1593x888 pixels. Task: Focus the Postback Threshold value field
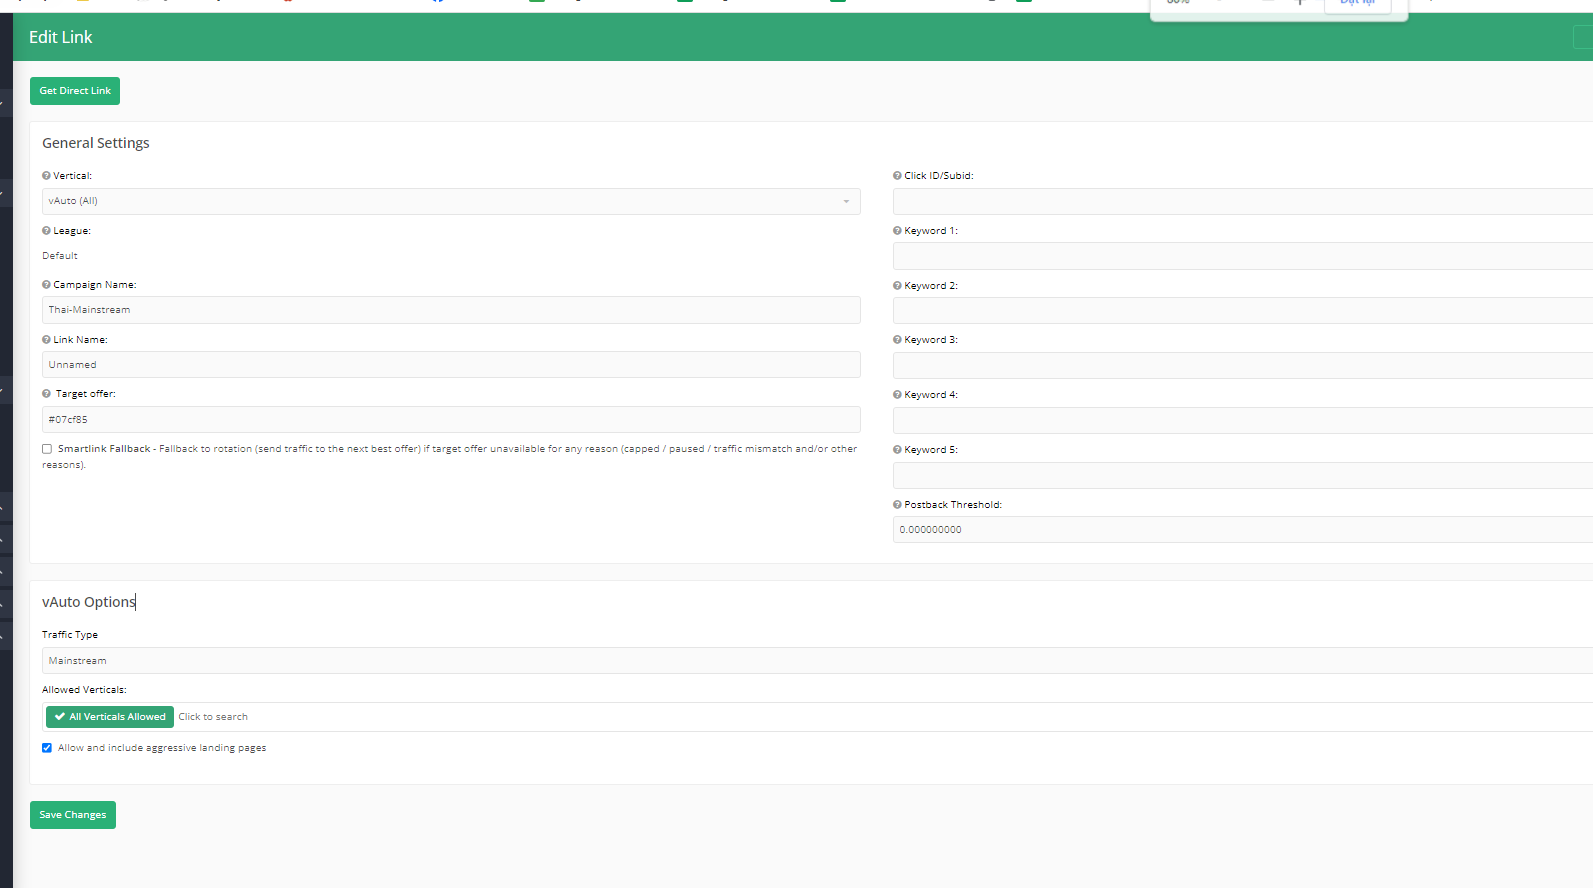click(x=1243, y=530)
